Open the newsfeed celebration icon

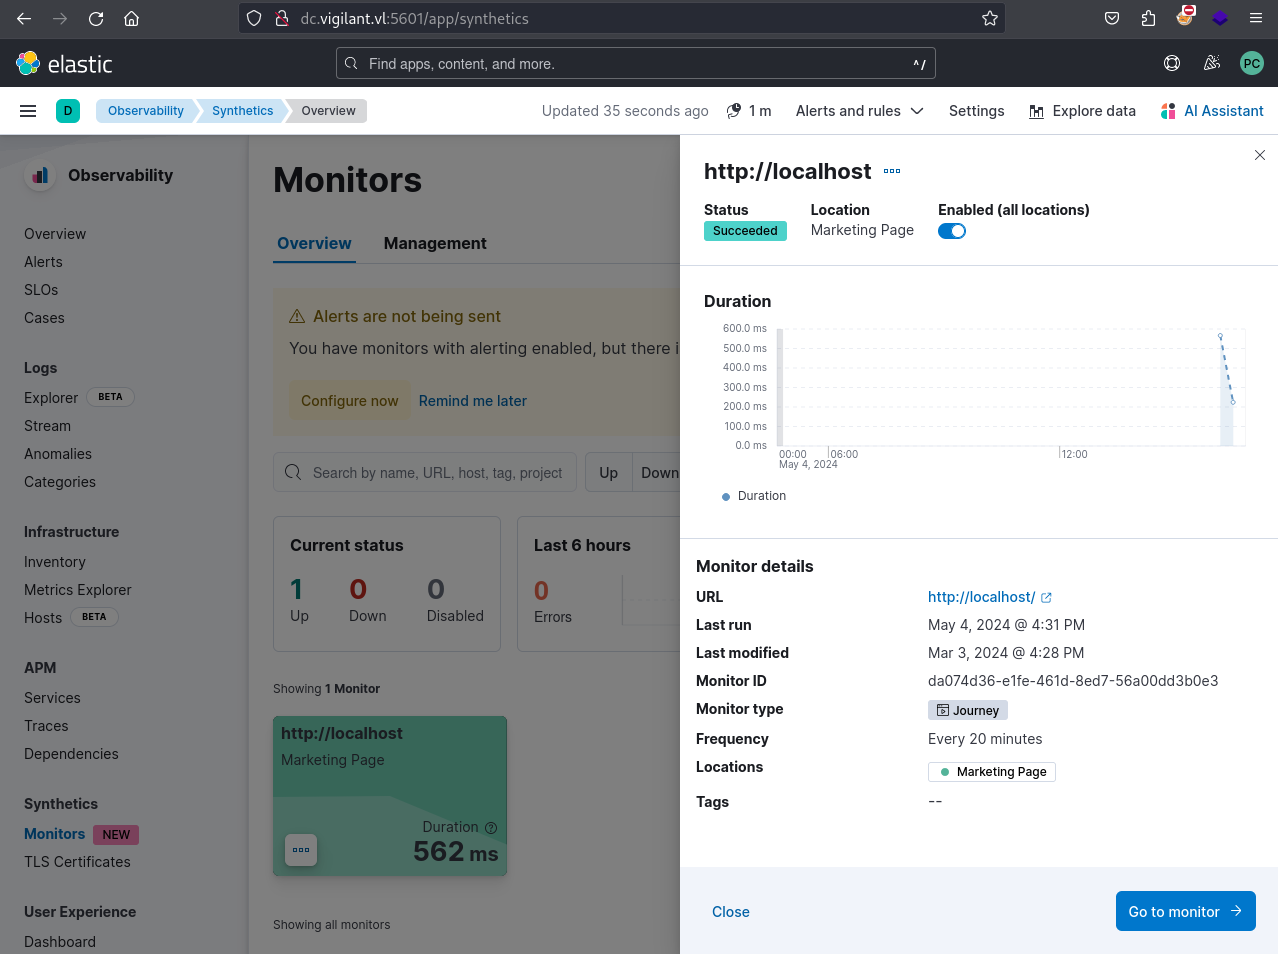[1212, 63]
